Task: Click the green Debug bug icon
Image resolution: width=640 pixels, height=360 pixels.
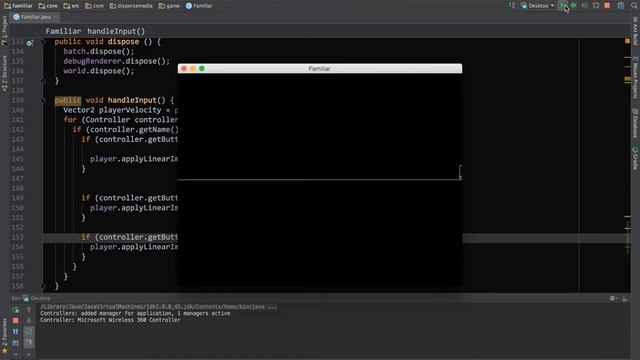Action: pos(573,6)
